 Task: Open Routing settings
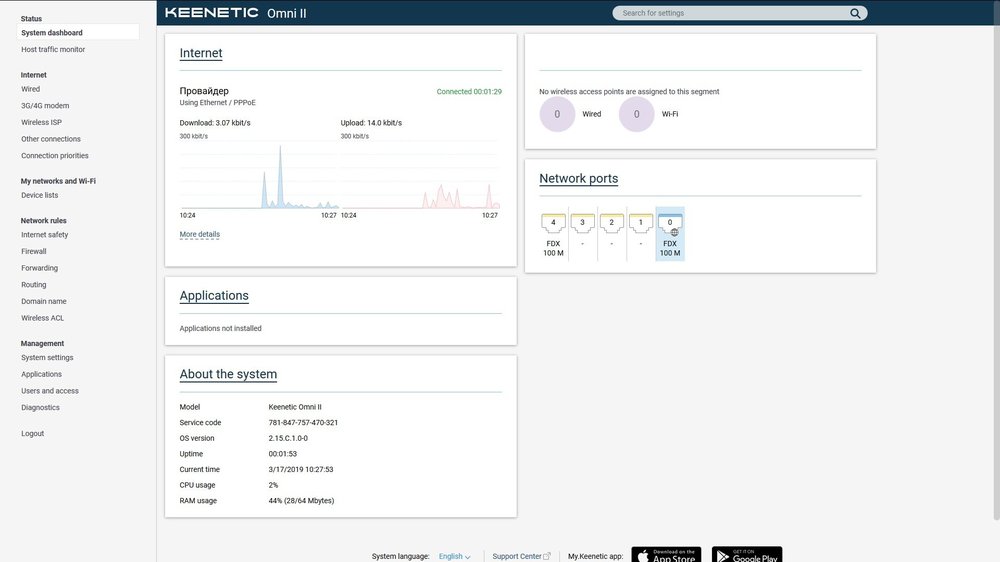(34, 285)
